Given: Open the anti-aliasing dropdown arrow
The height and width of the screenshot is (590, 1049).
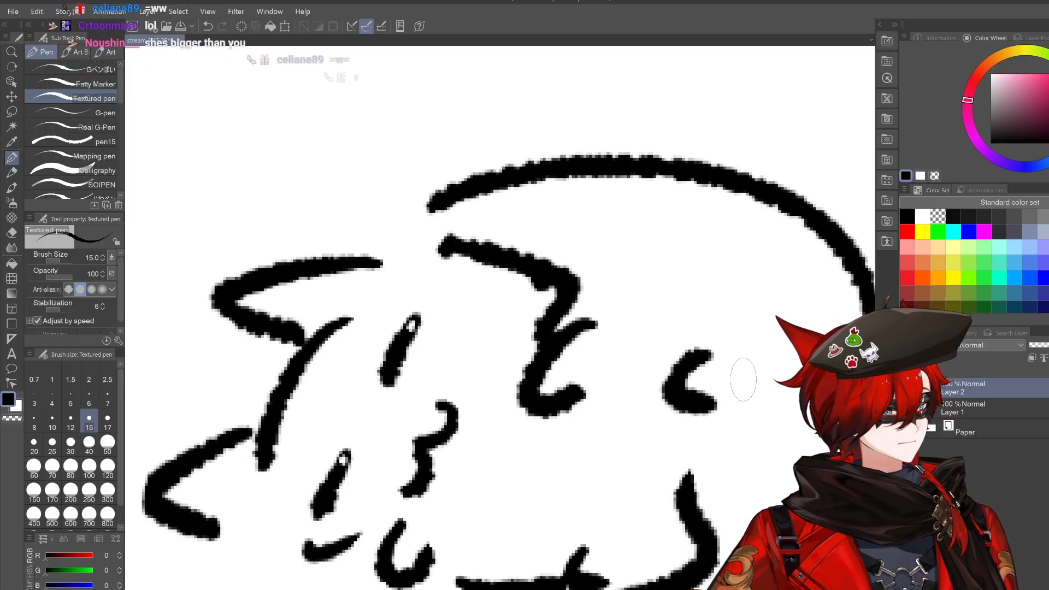Looking at the screenshot, I should coord(112,290).
